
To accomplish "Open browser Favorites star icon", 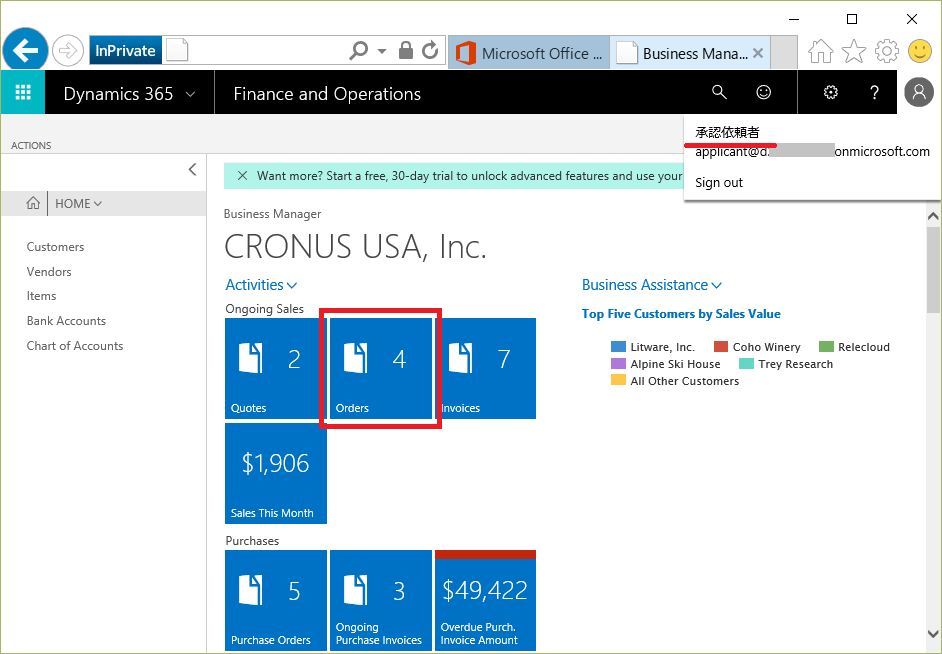I will [854, 52].
